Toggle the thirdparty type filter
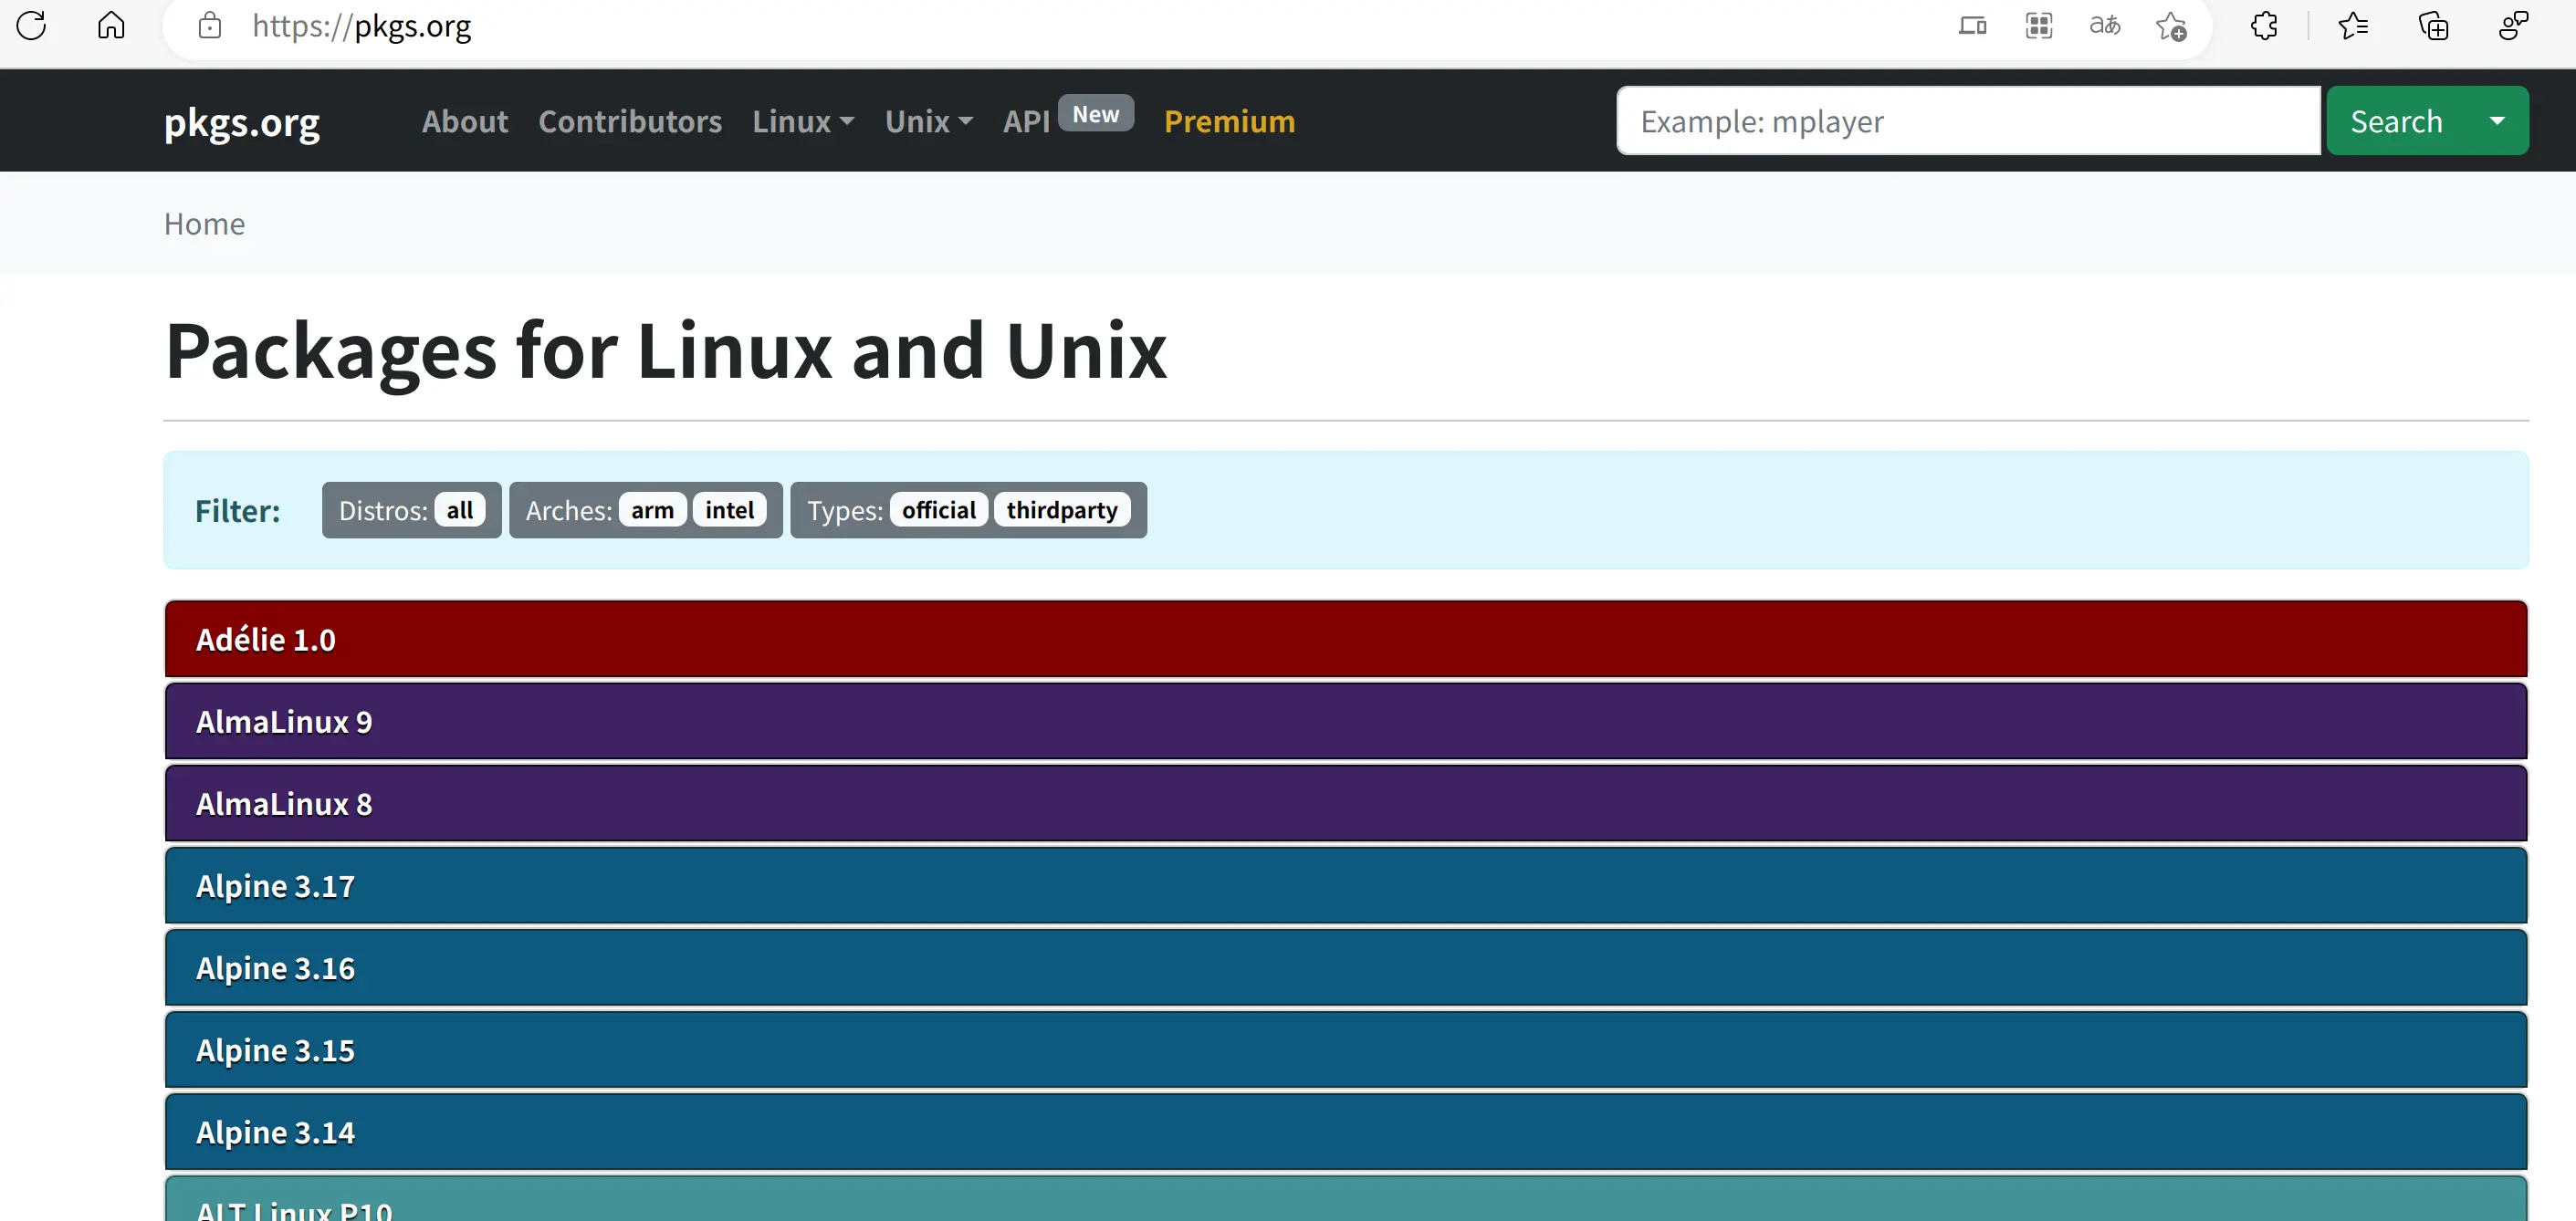2576x1221 pixels. coord(1063,510)
